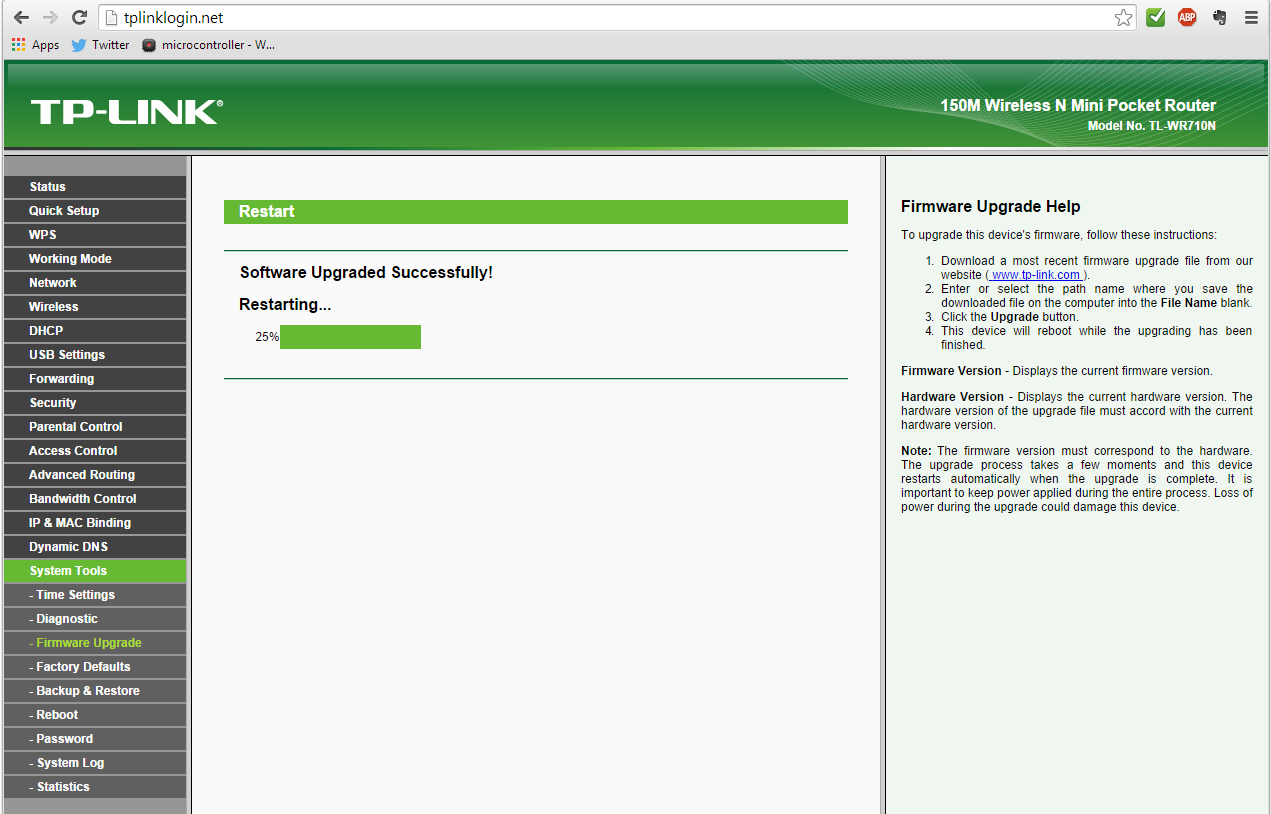The height and width of the screenshot is (814, 1271).
Task: Open the Adblock Plus extension icon
Action: click(1187, 18)
